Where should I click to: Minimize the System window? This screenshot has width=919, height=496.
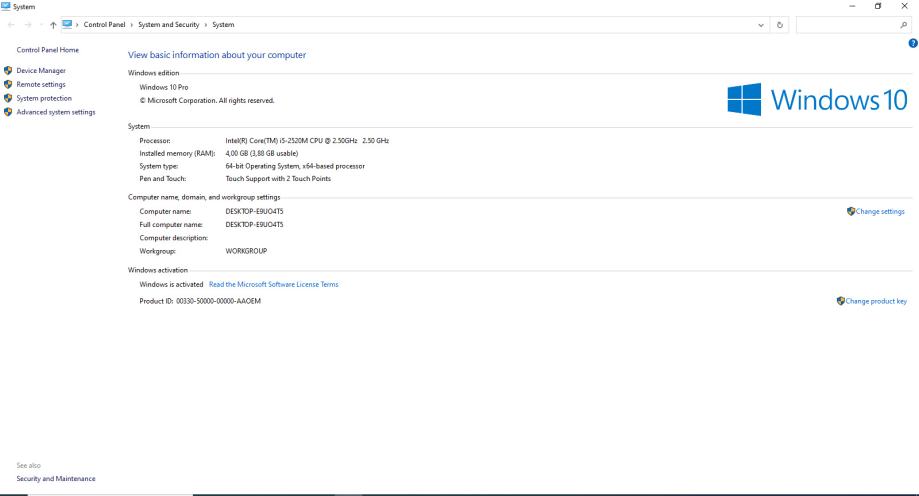pos(852,6)
